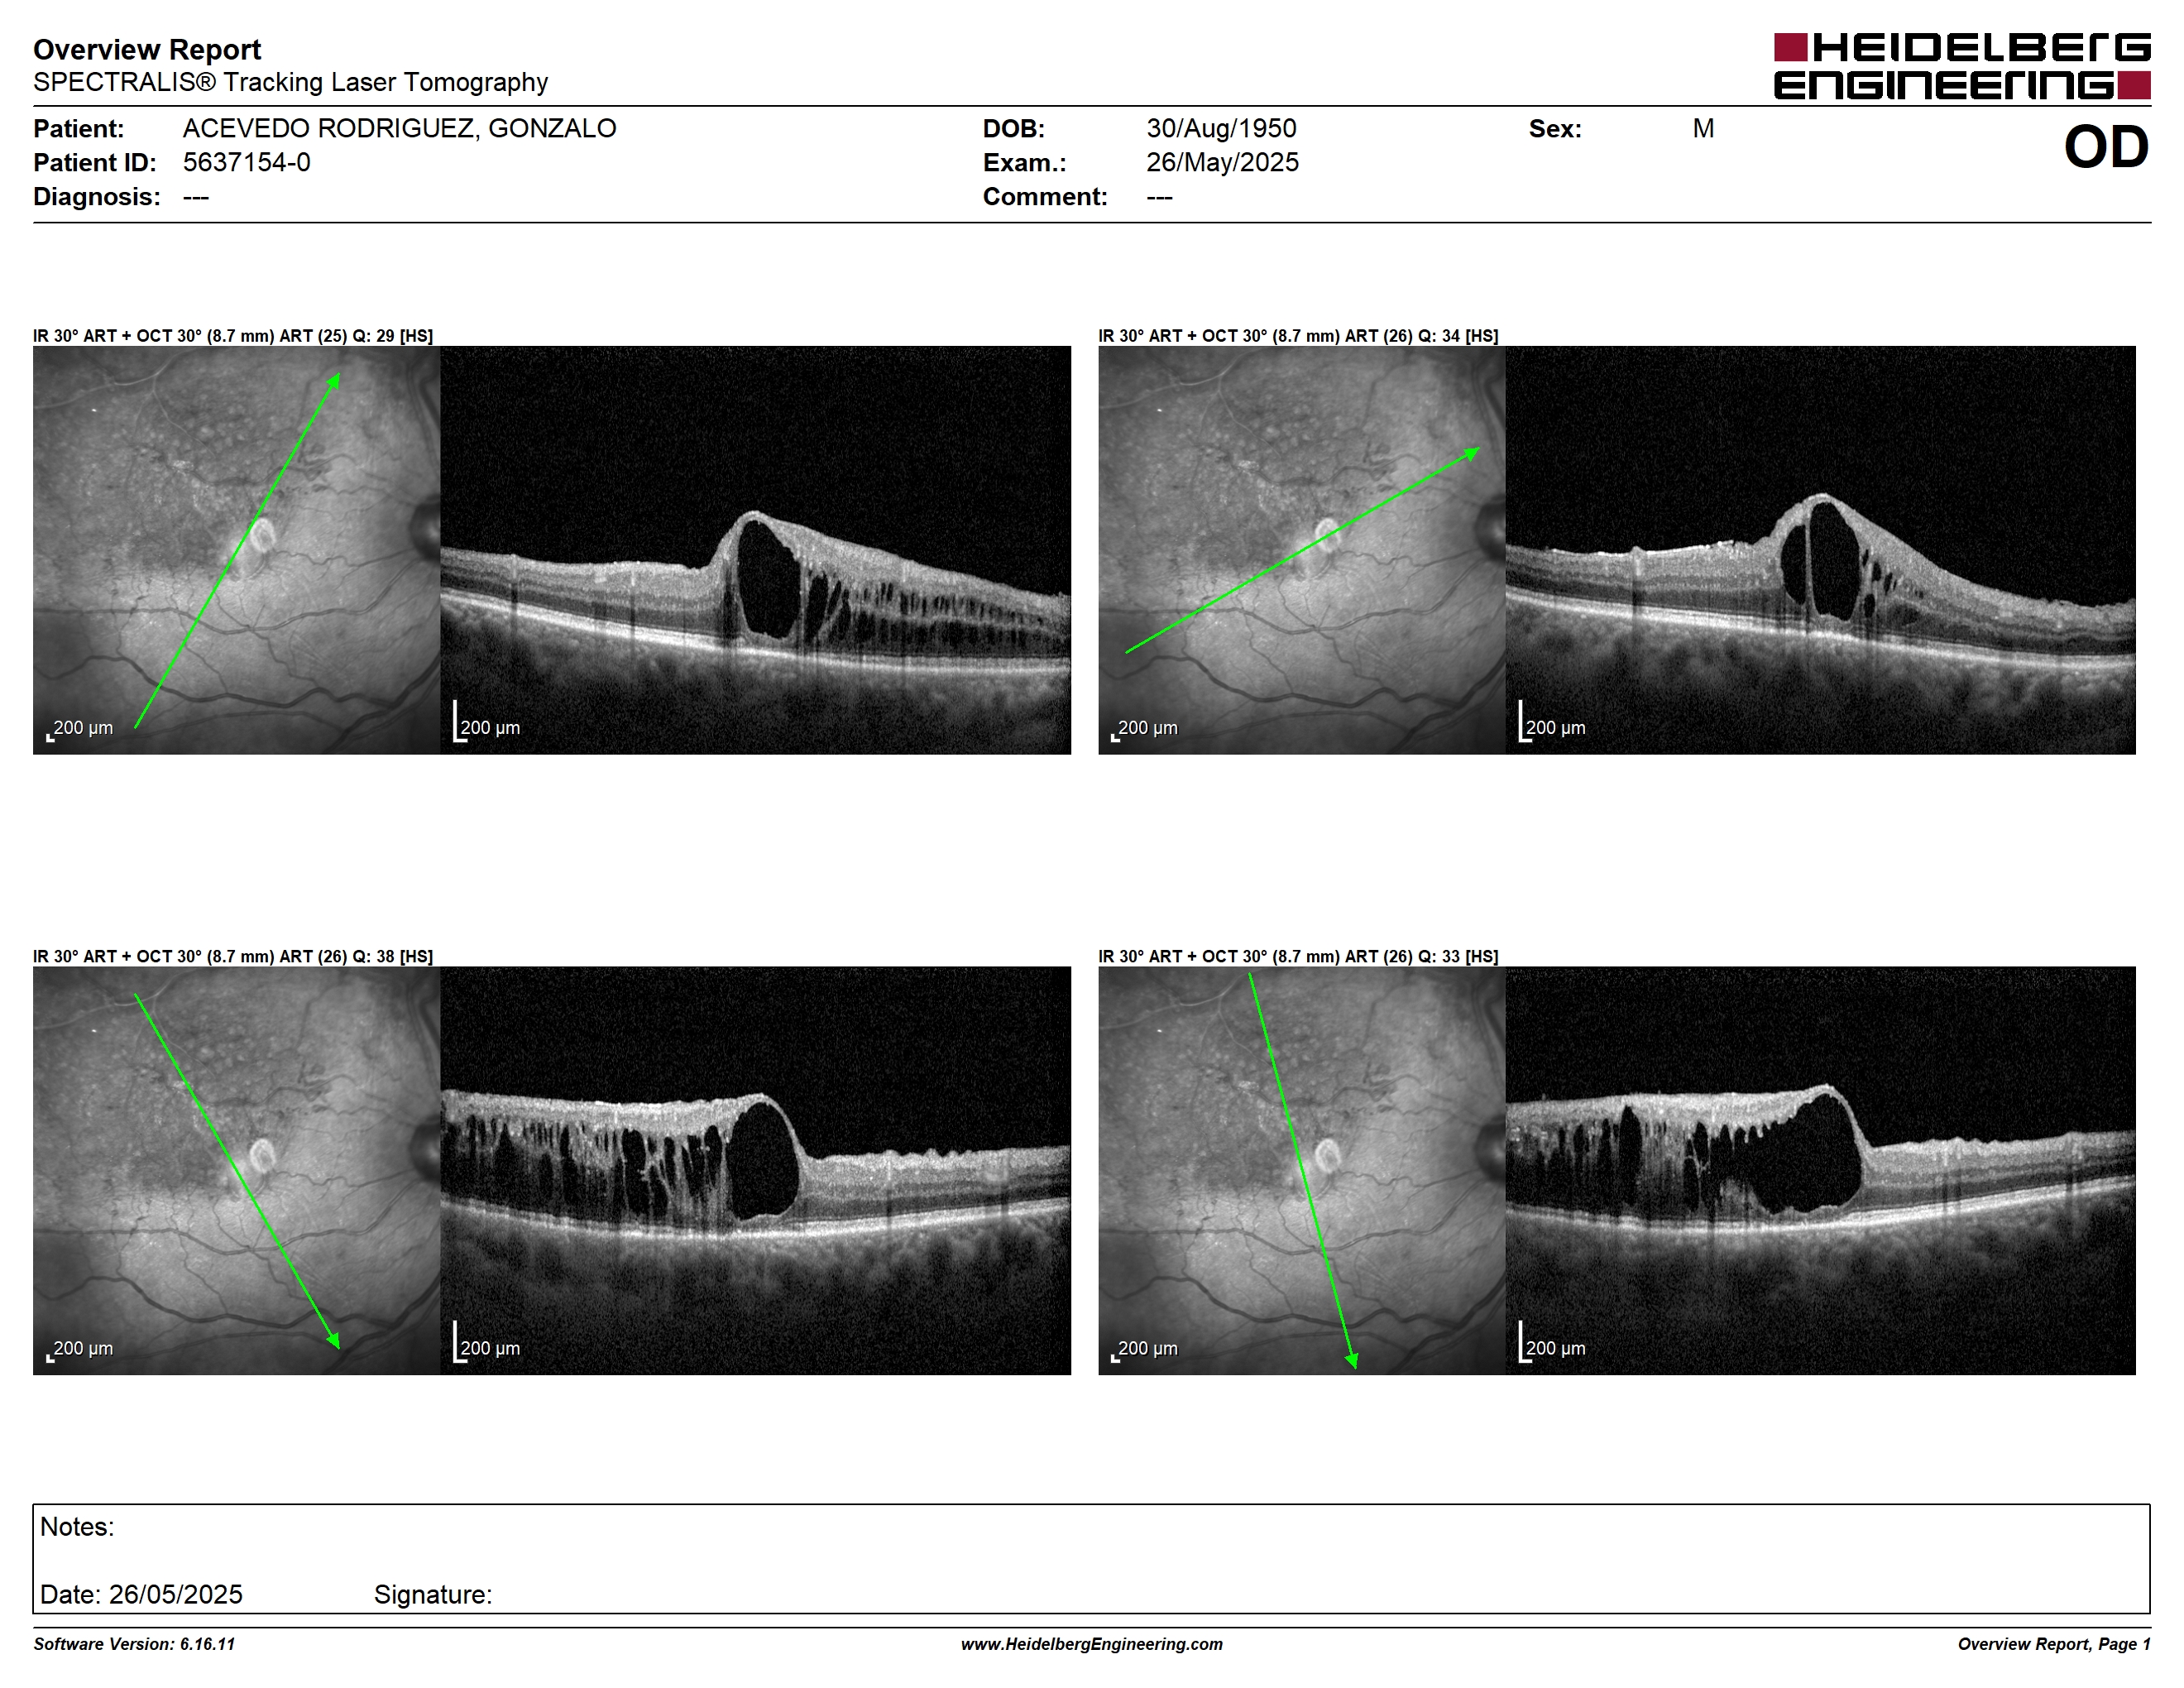Click the Overview Report title
This screenshot has height=1688, width=2184.
147,49
